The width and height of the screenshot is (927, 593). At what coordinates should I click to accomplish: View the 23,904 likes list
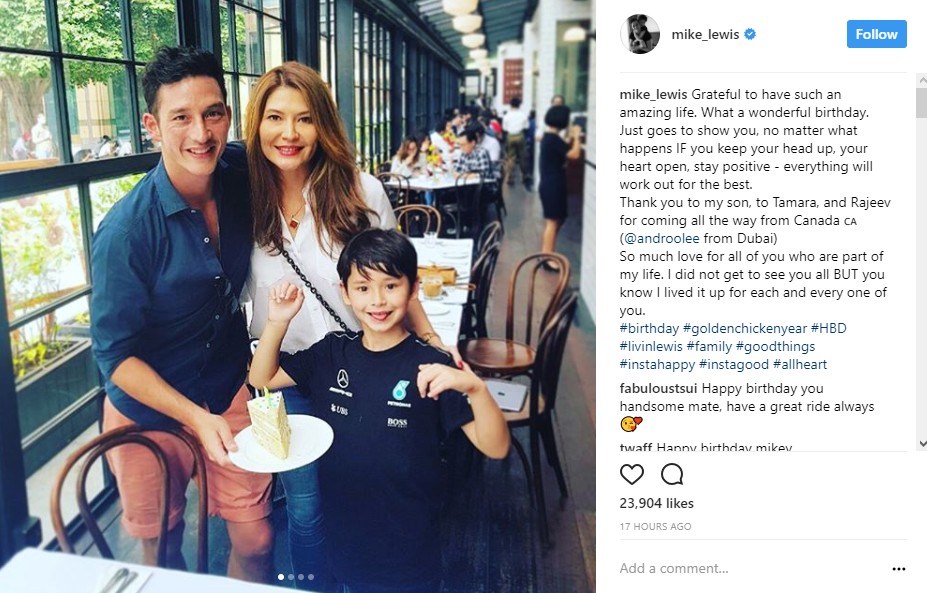tap(657, 503)
